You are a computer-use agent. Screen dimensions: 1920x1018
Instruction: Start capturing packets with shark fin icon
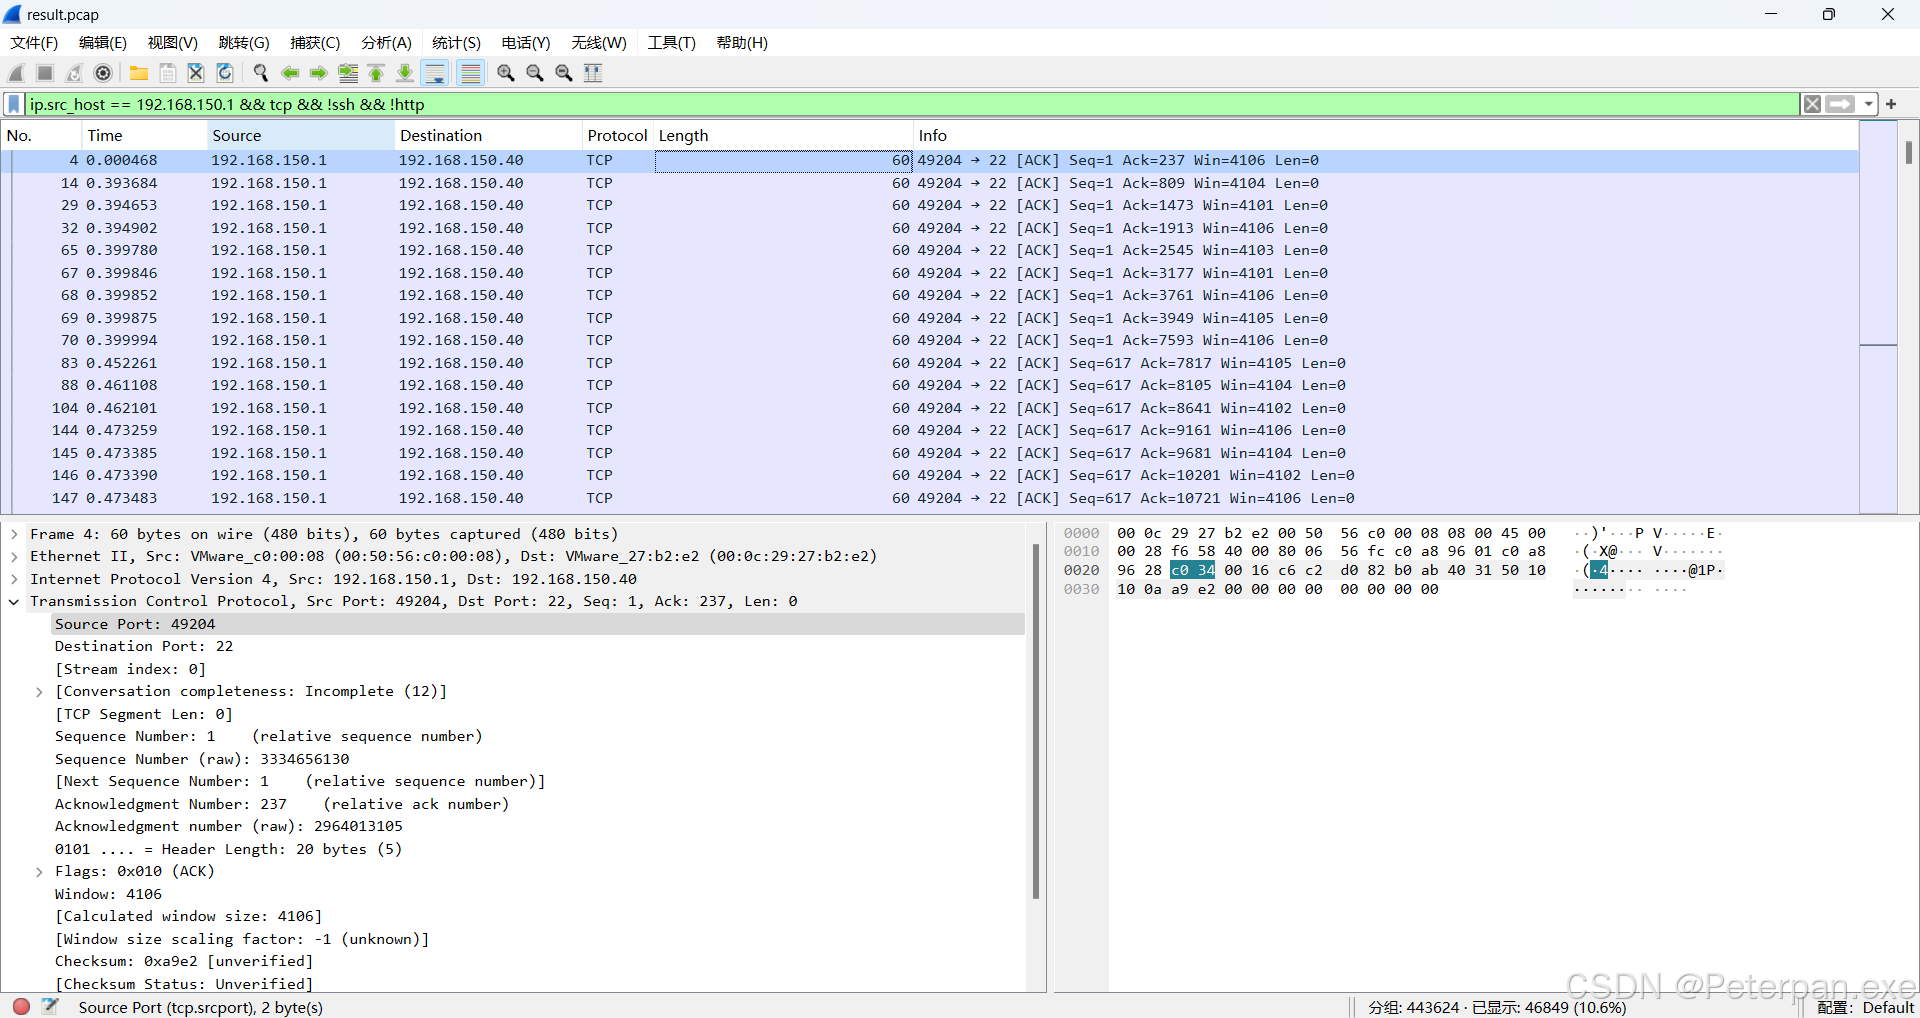pos(16,73)
